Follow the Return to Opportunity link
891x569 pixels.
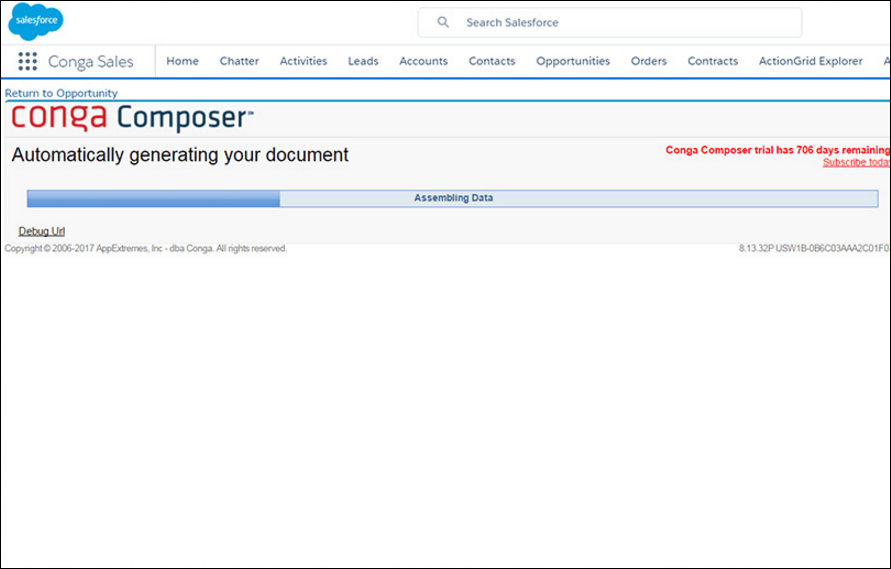pos(61,93)
